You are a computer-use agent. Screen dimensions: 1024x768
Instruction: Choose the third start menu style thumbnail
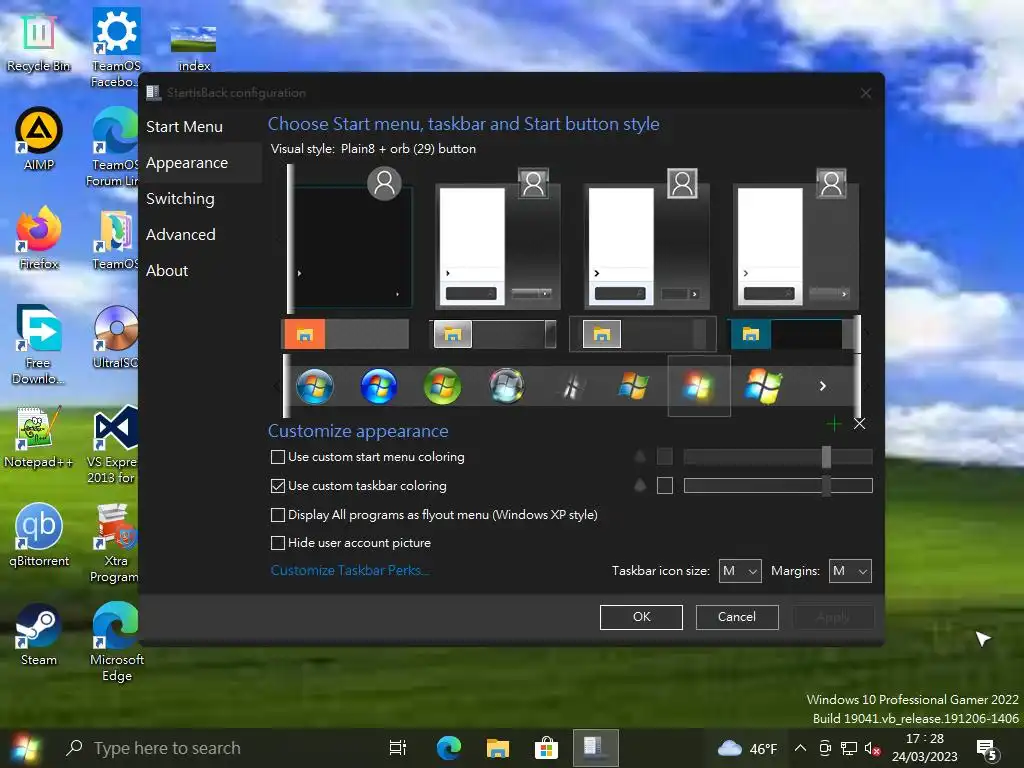[x=647, y=238]
